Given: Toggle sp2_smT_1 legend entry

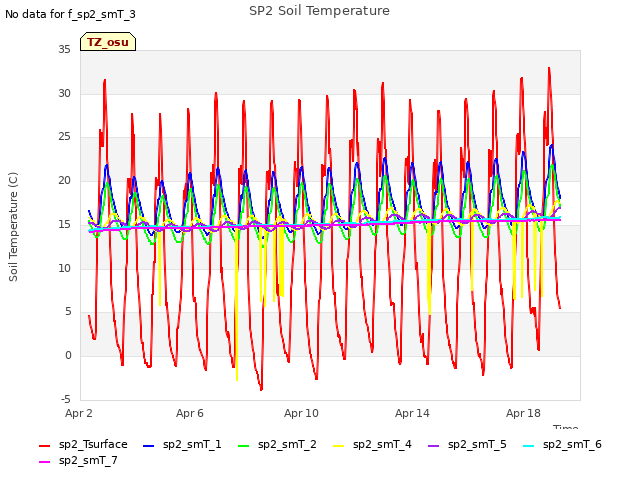Looking at the screenshot, I should [182, 444].
